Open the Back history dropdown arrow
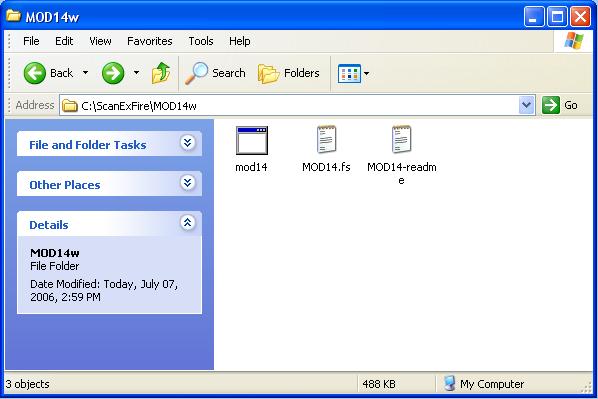The width and height of the screenshot is (598, 399). pos(85,73)
